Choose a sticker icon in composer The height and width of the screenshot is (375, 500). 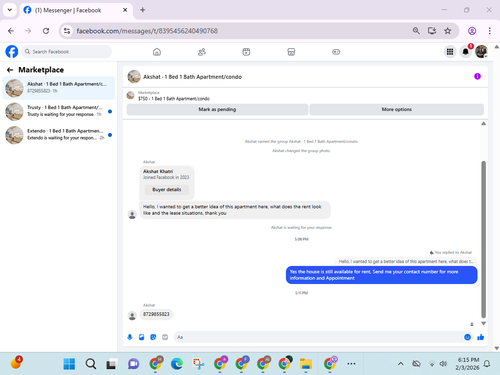[x=153, y=337]
